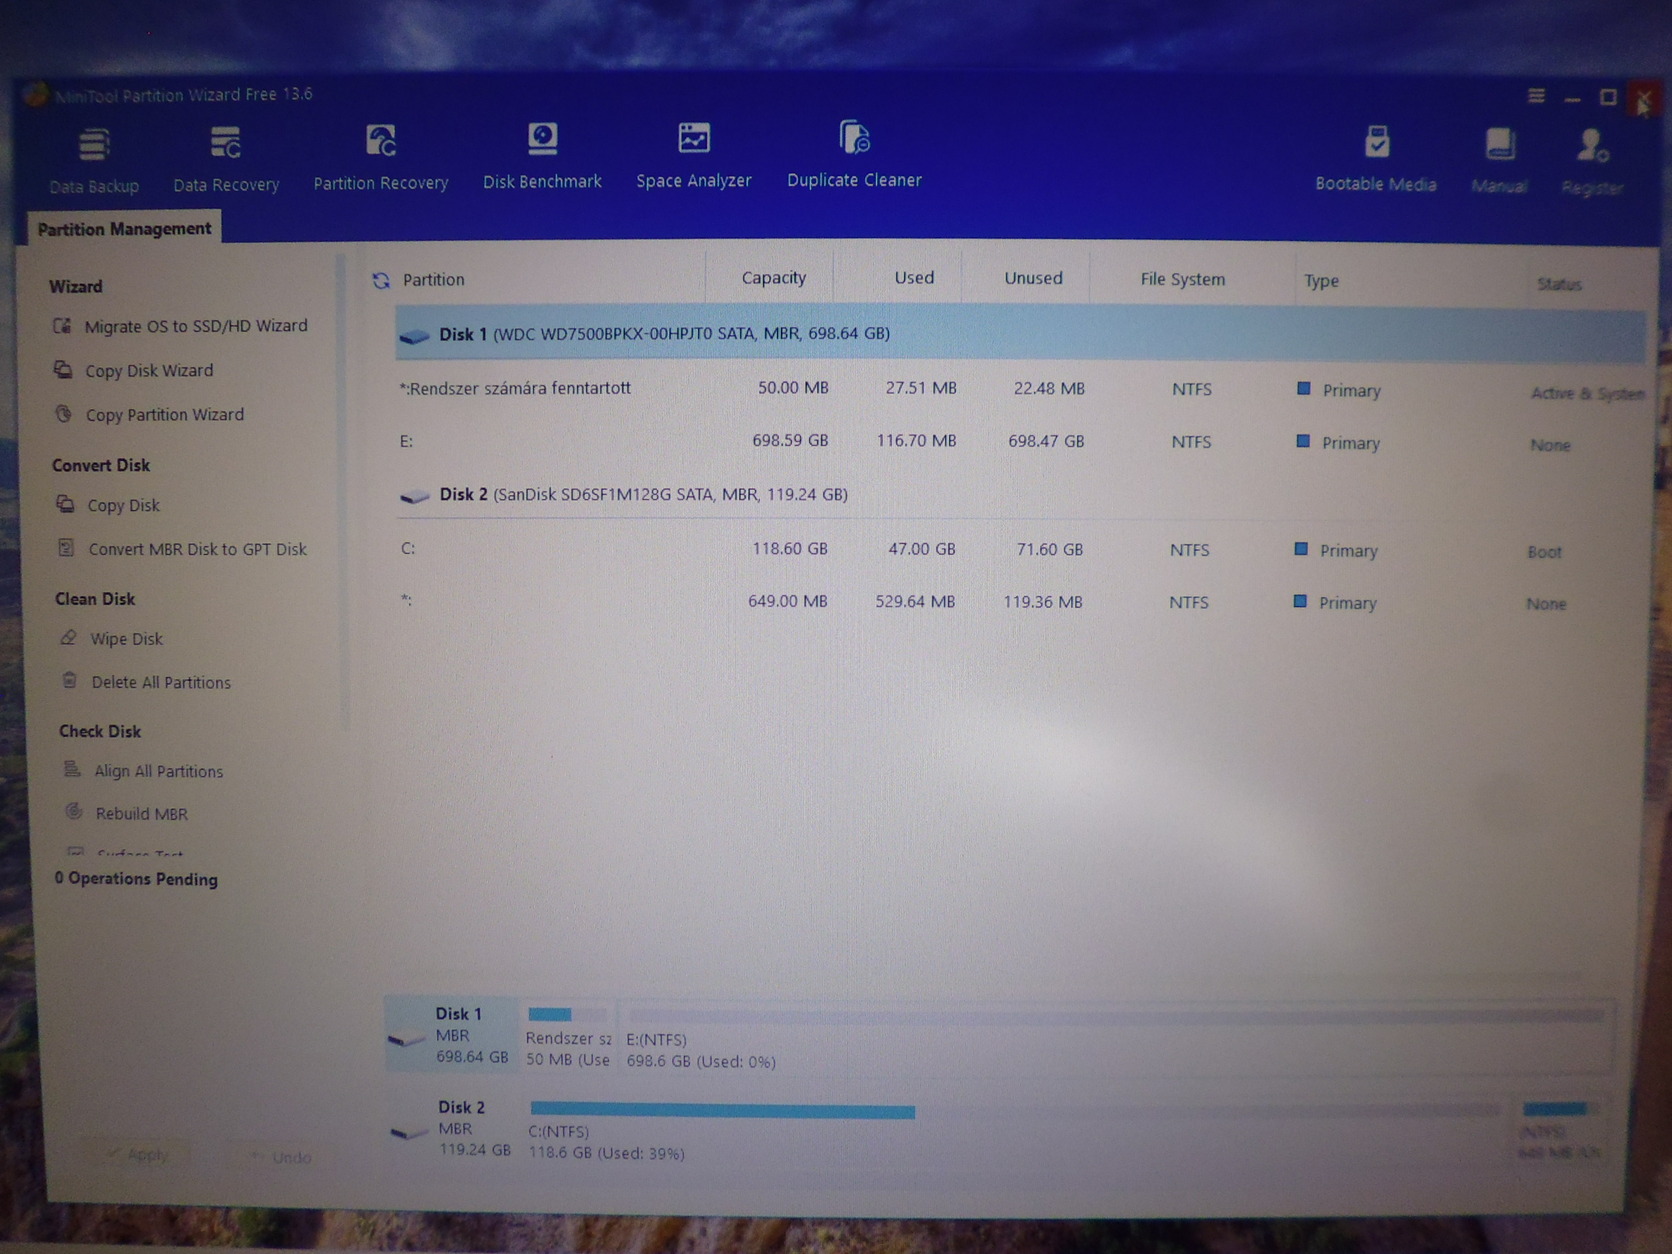Switch to the Partition Management tab
This screenshot has width=1672, height=1254.
click(124, 228)
